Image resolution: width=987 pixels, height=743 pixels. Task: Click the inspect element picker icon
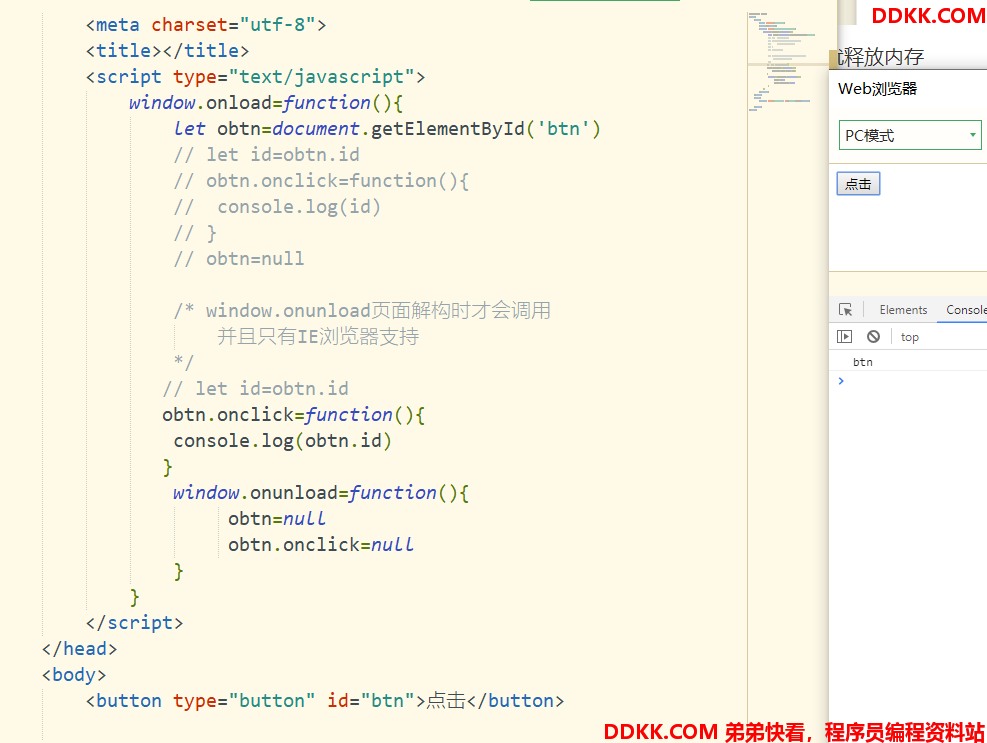[846, 310]
